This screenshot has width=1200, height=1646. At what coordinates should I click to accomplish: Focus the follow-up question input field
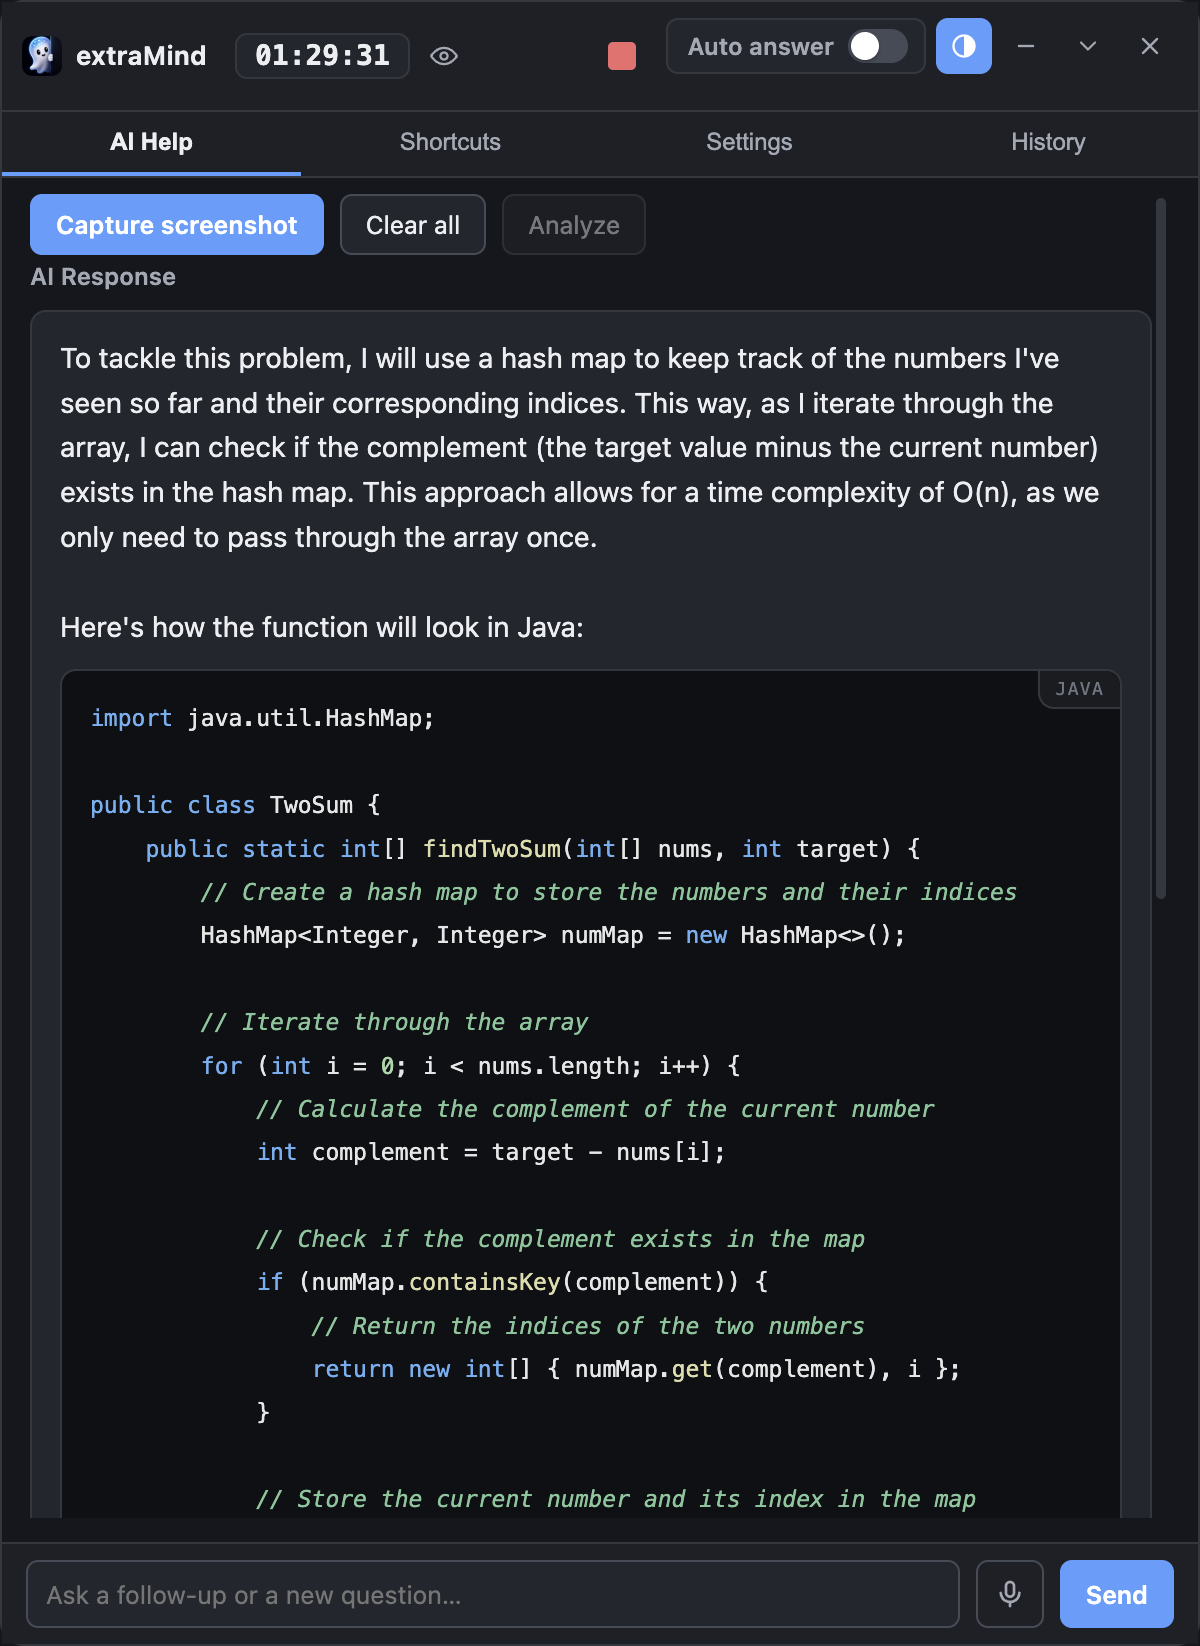tap(493, 1594)
